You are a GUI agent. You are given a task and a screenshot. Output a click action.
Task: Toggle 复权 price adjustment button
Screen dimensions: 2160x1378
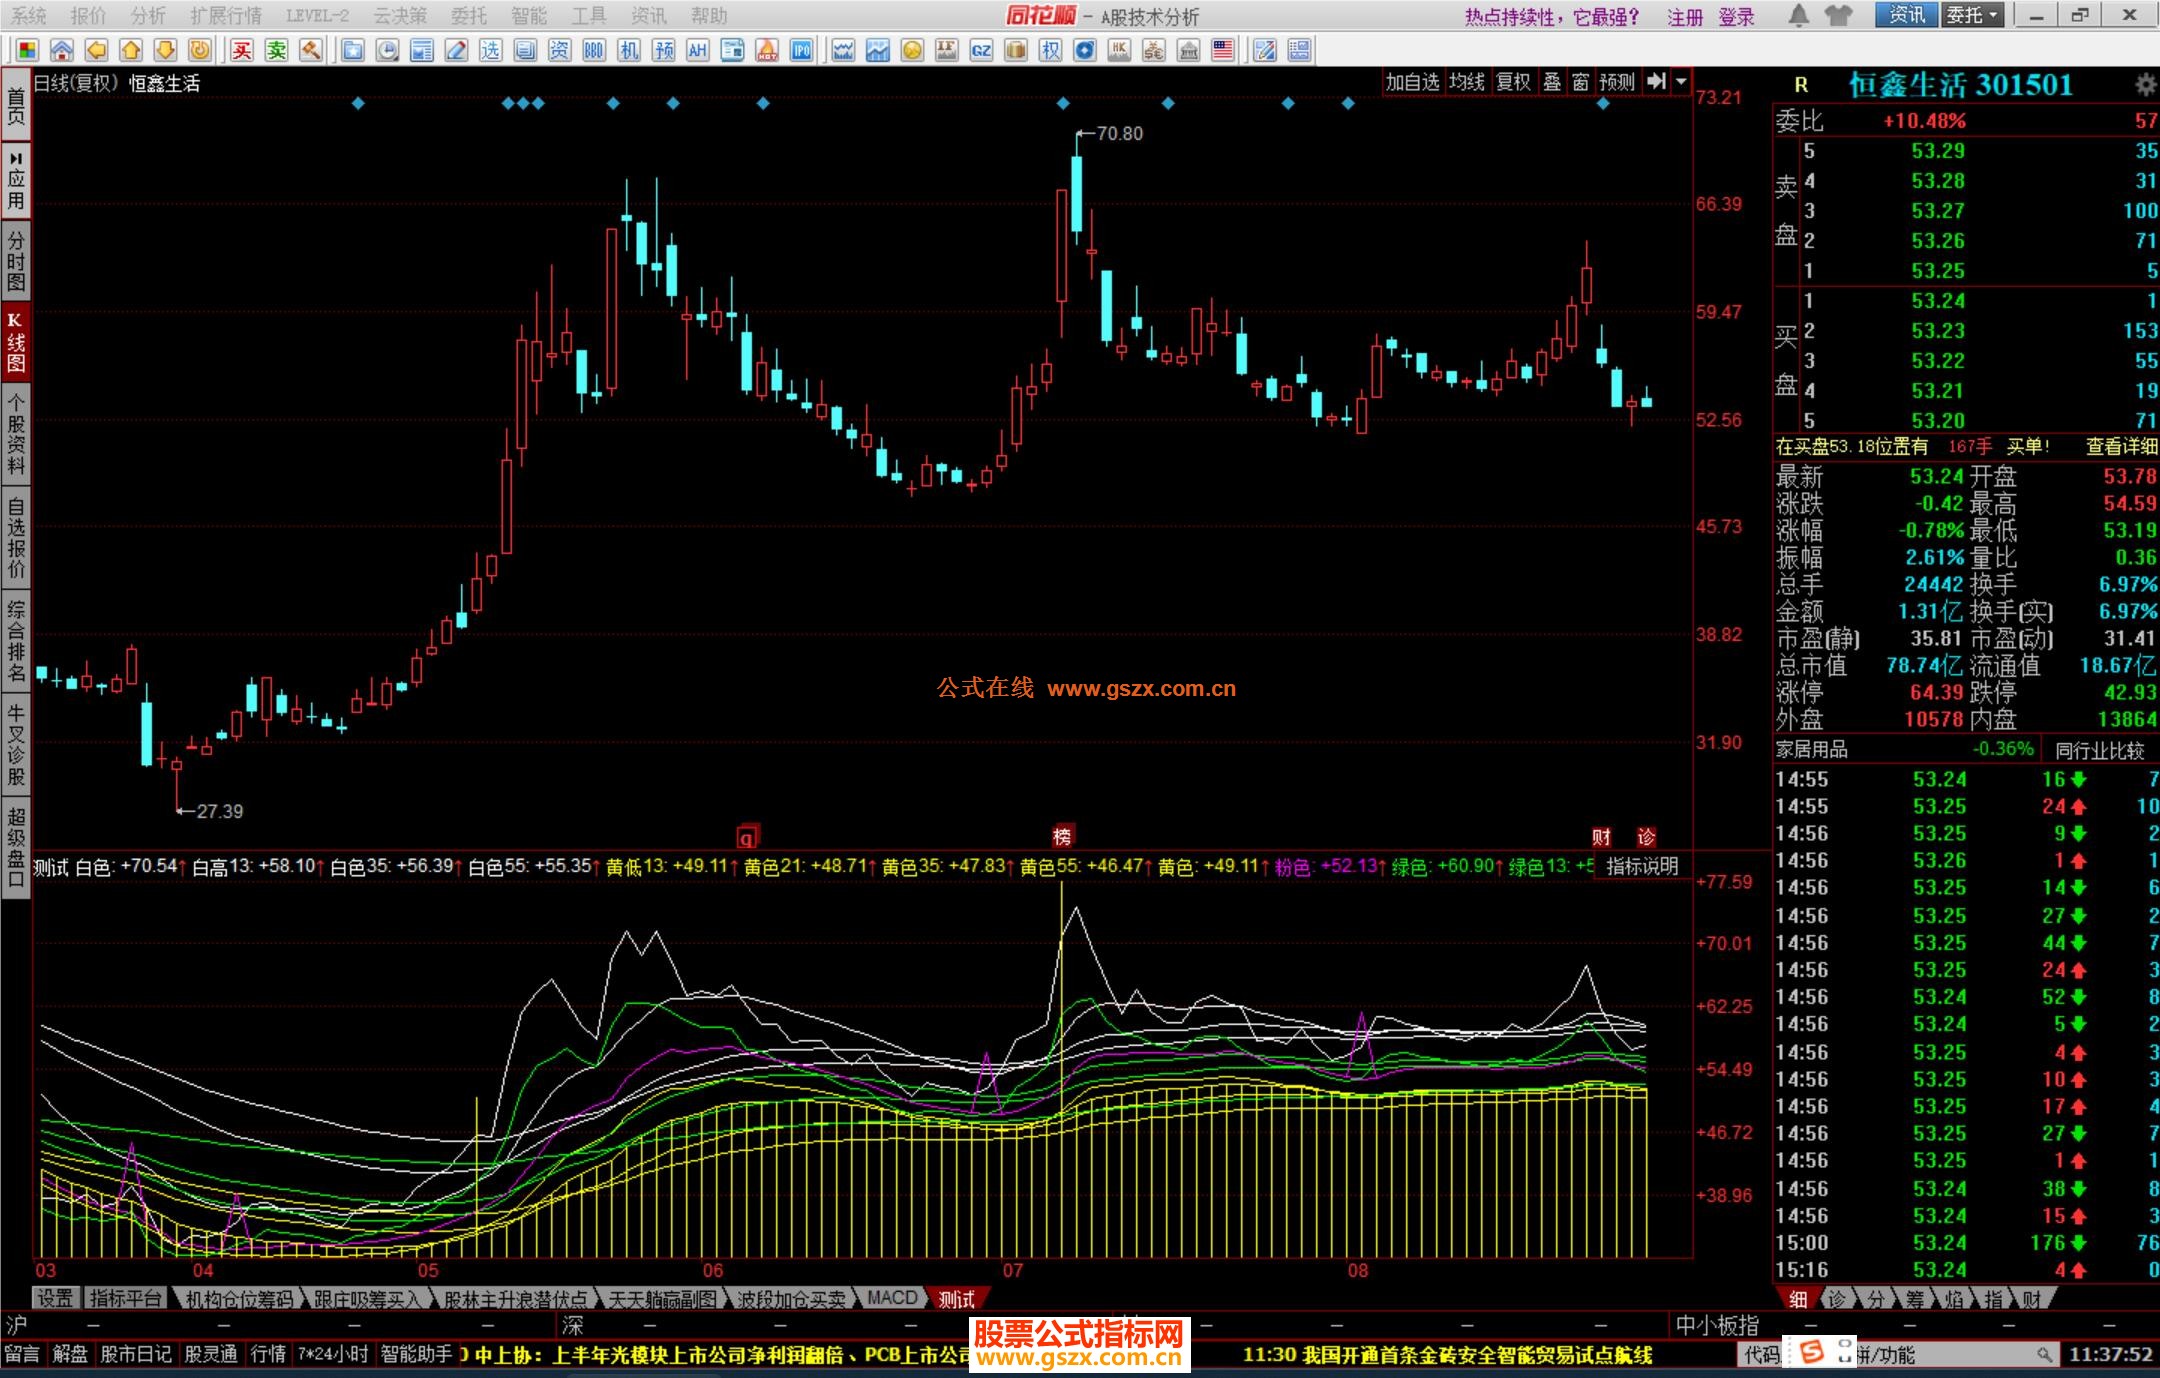[x=1513, y=82]
